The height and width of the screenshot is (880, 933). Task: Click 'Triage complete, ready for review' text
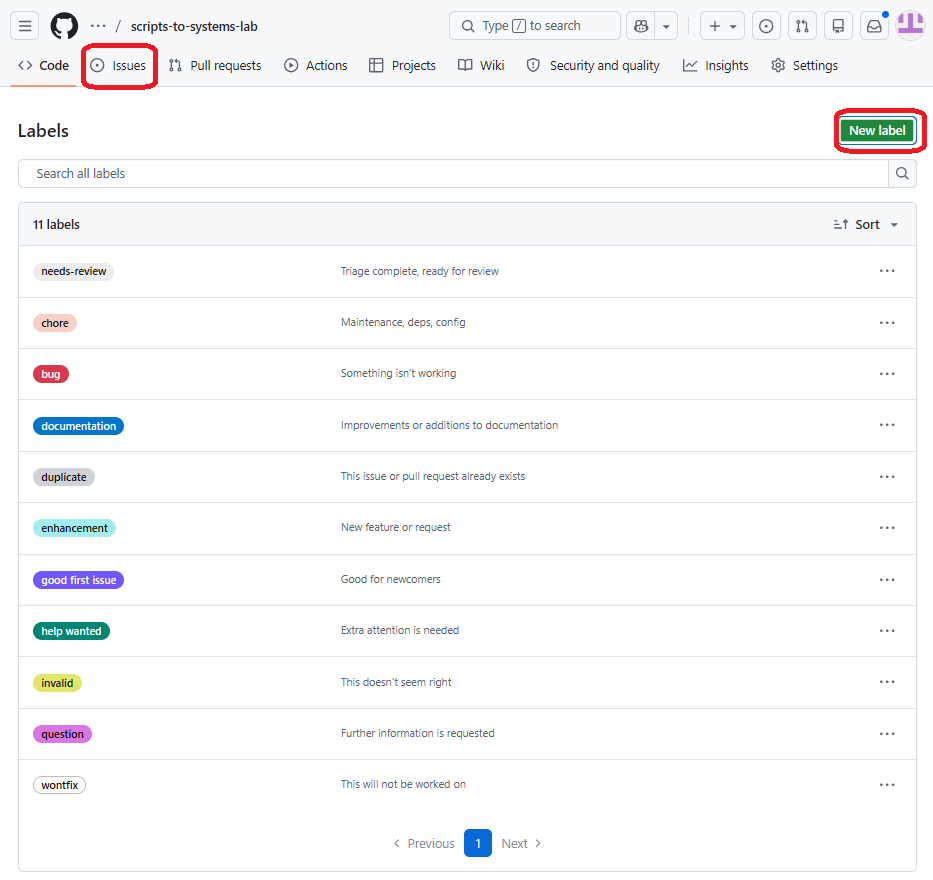[419, 271]
